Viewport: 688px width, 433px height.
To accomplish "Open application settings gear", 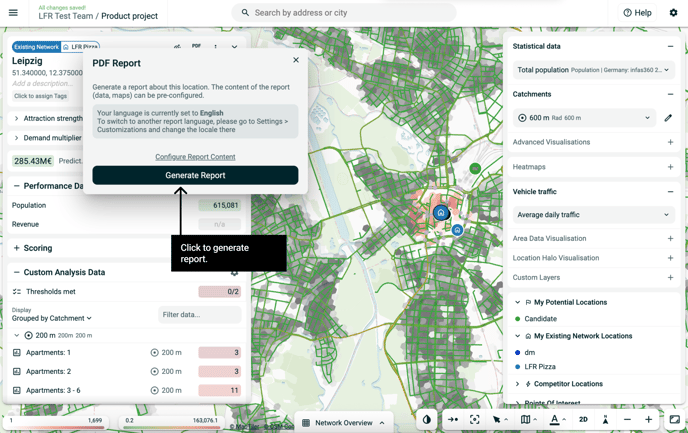I will click(673, 13).
